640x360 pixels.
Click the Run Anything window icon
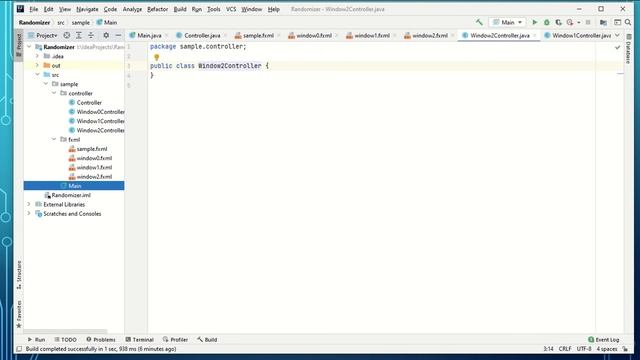coord(617,22)
